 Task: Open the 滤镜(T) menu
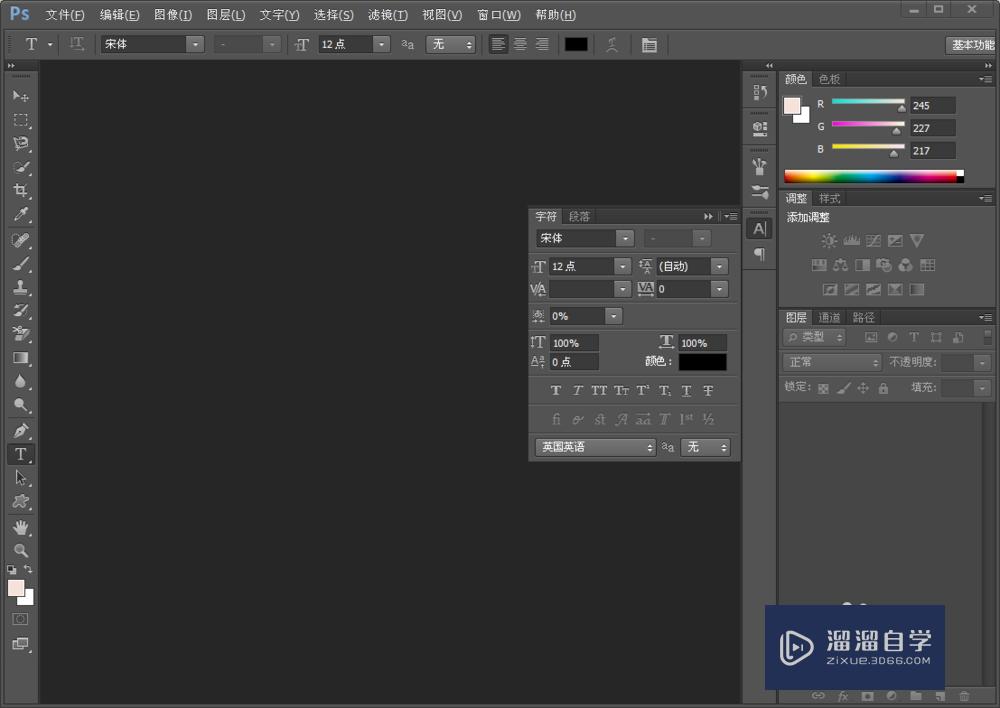coord(388,15)
